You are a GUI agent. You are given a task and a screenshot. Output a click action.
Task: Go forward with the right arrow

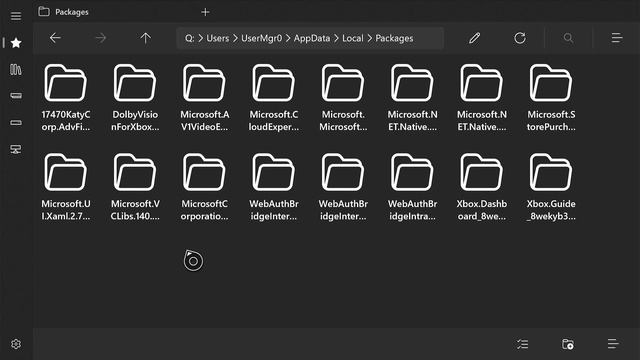[100, 38]
